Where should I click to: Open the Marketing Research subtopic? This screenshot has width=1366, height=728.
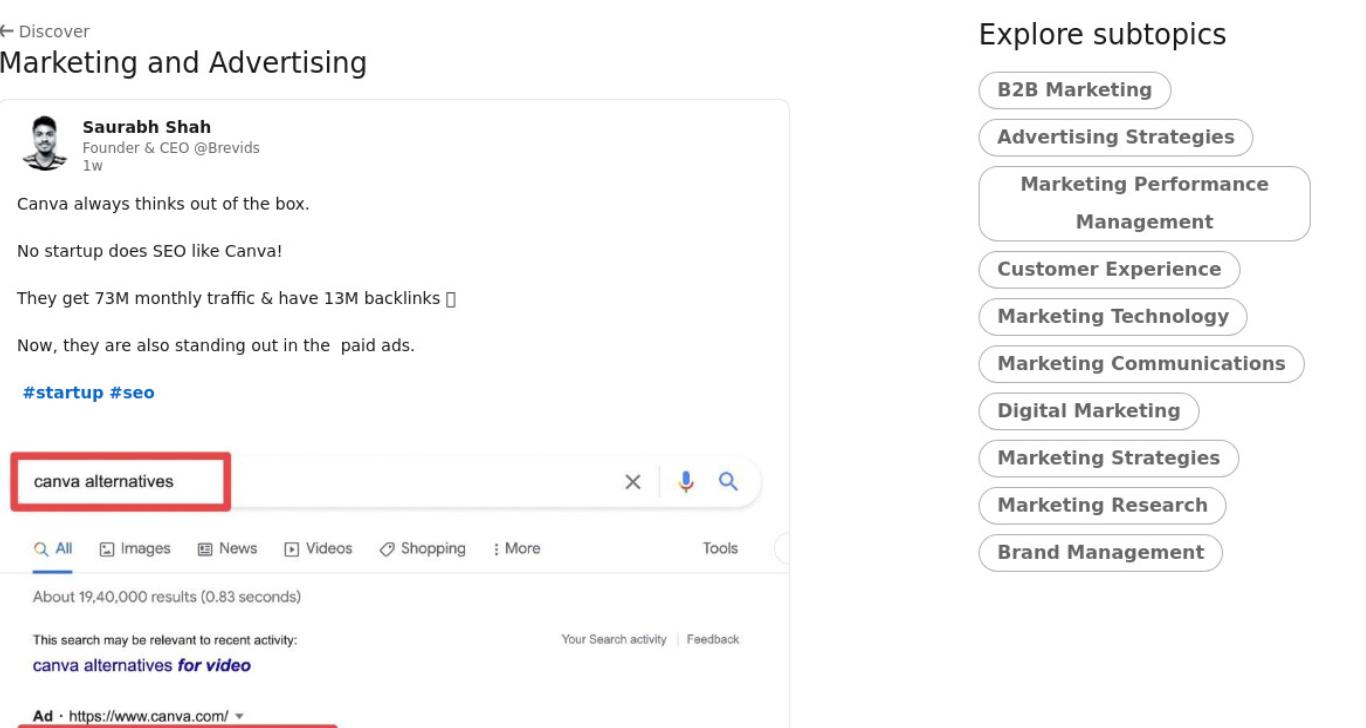click(x=1102, y=504)
